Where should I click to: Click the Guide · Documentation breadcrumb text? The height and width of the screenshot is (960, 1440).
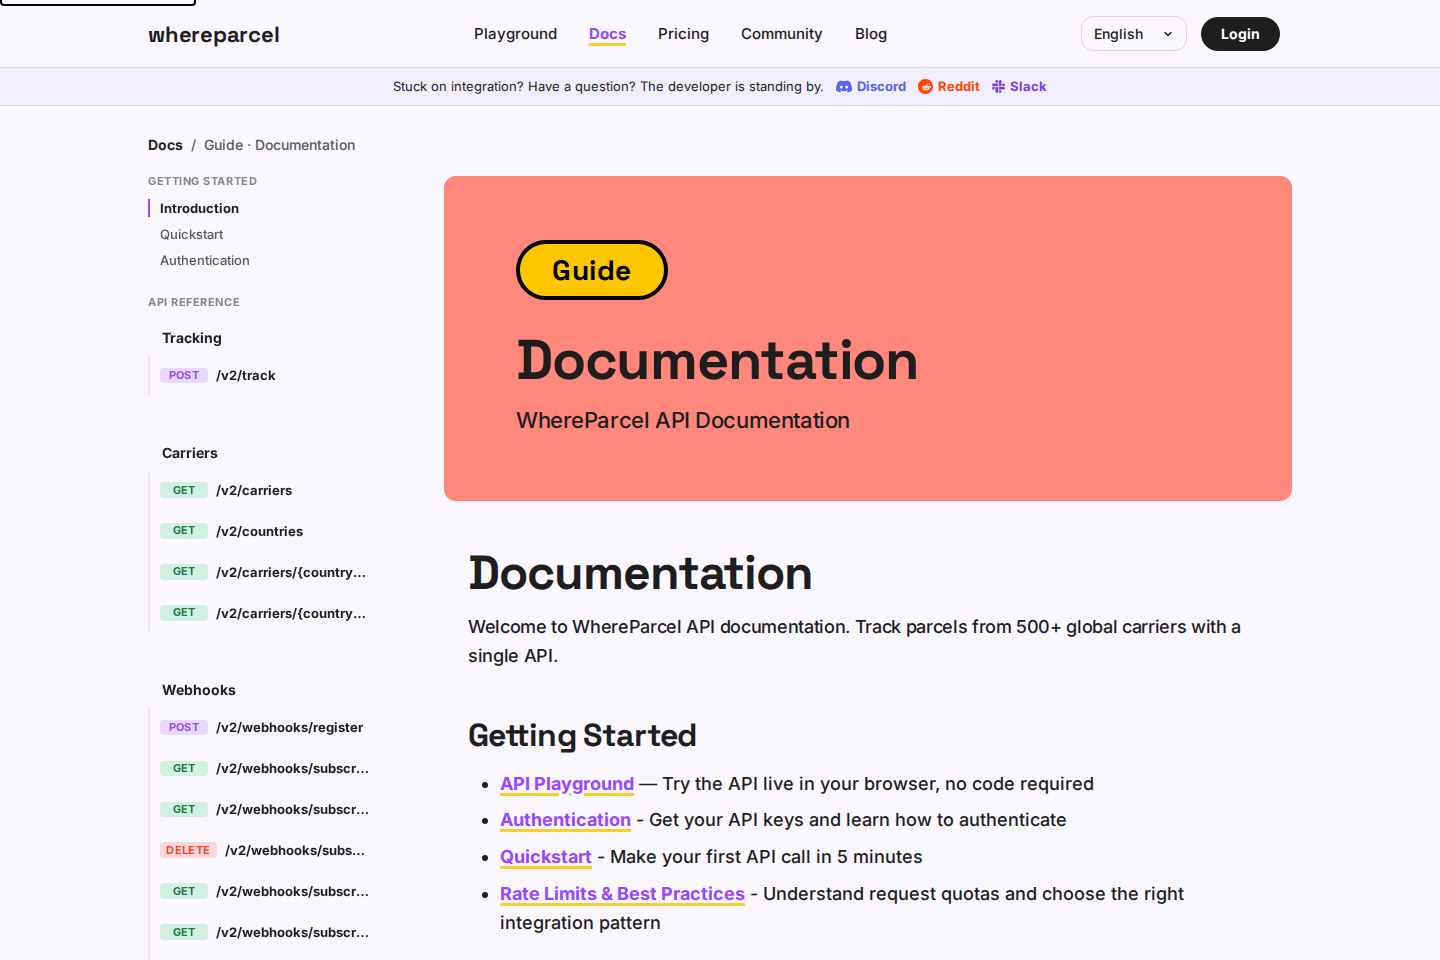pyautogui.click(x=279, y=145)
